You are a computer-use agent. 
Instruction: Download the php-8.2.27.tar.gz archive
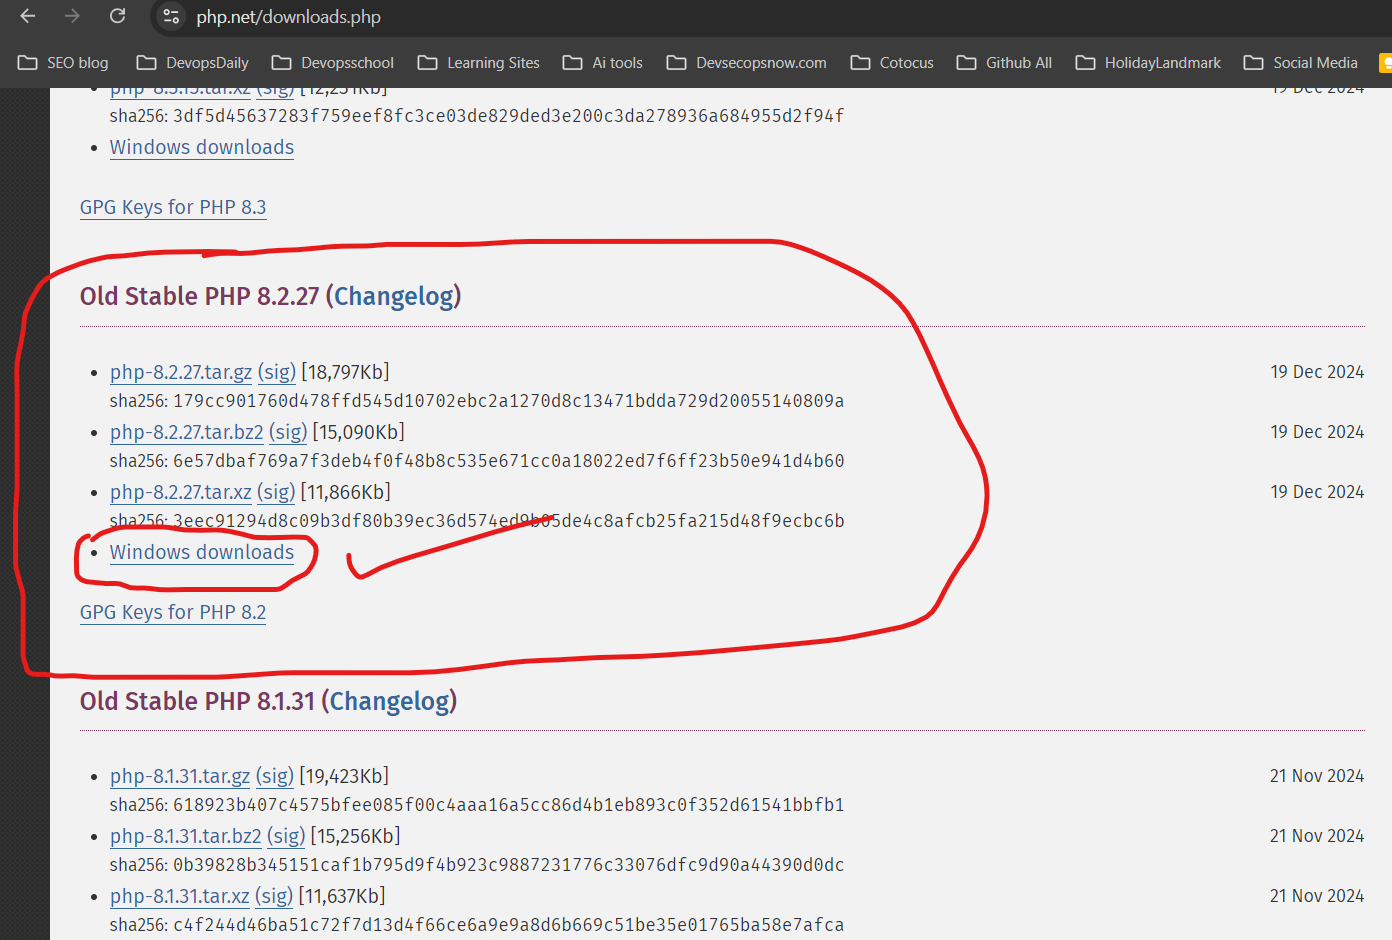180,371
